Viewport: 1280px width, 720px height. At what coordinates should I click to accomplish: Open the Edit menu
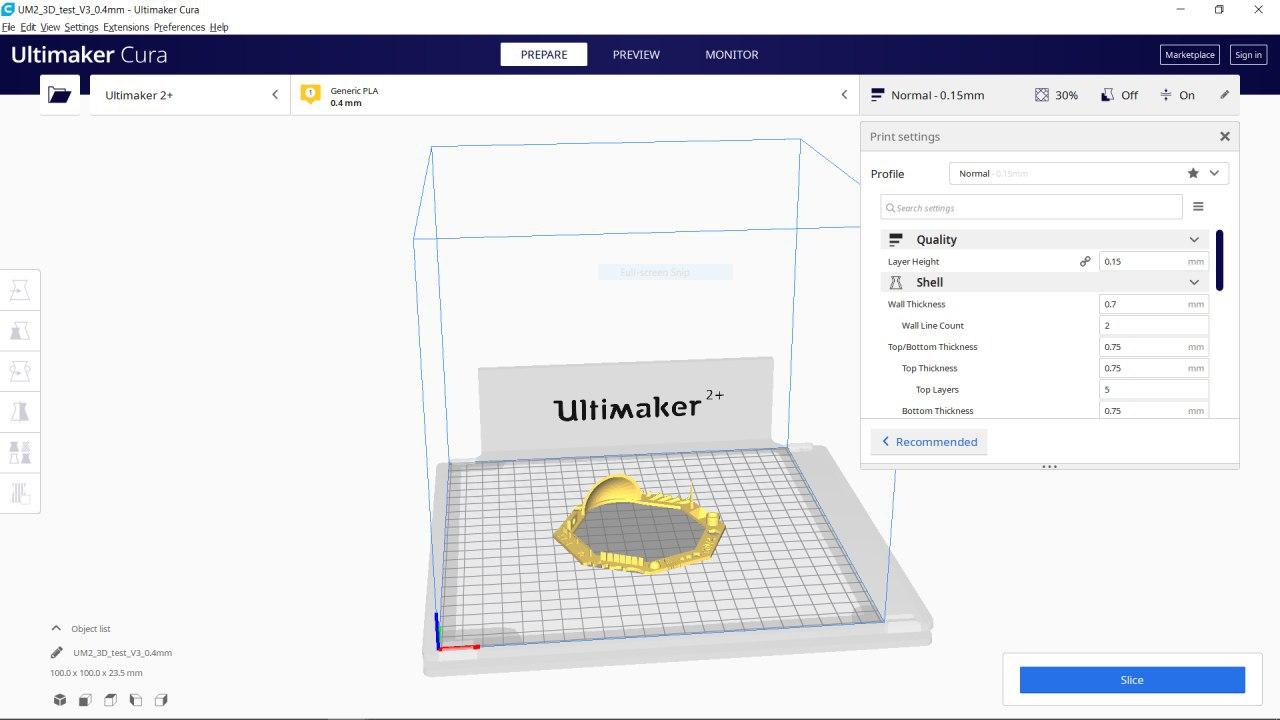[28, 27]
